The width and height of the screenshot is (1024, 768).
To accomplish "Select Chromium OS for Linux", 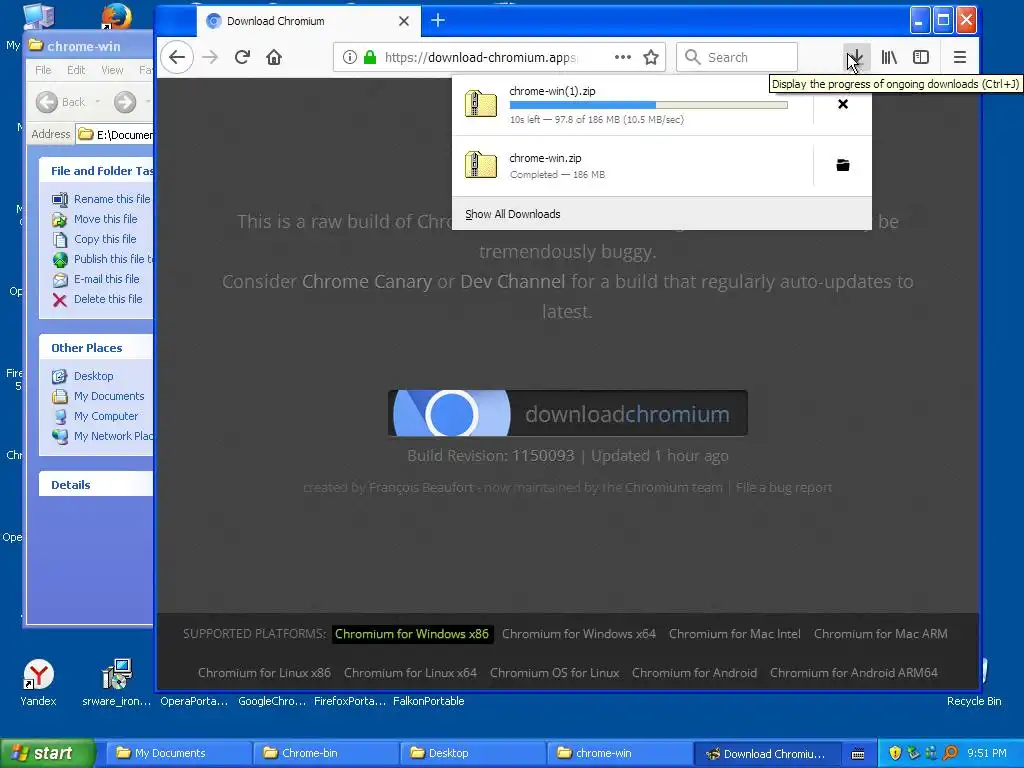I will 554,673.
